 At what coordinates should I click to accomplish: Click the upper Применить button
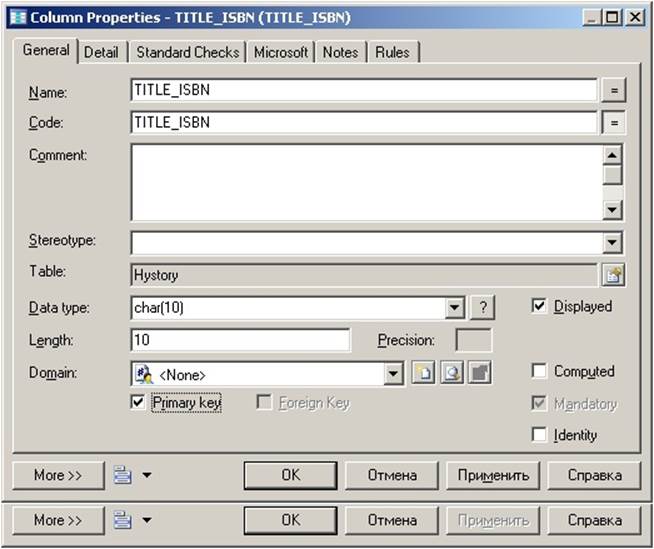pyautogui.click(x=493, y=475)
